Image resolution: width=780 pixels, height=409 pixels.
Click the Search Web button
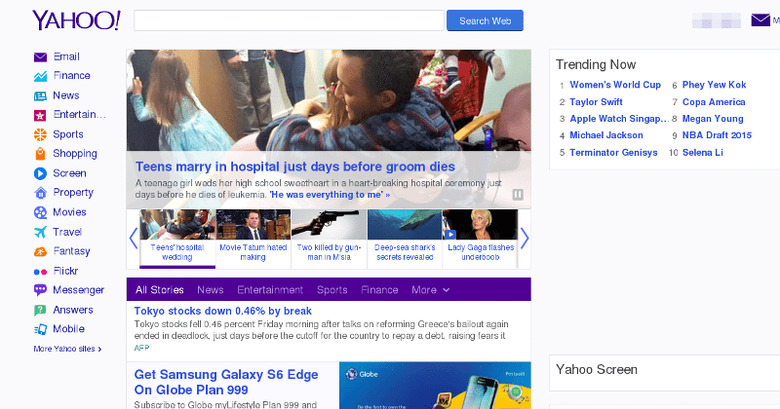[x=485, y=21]
